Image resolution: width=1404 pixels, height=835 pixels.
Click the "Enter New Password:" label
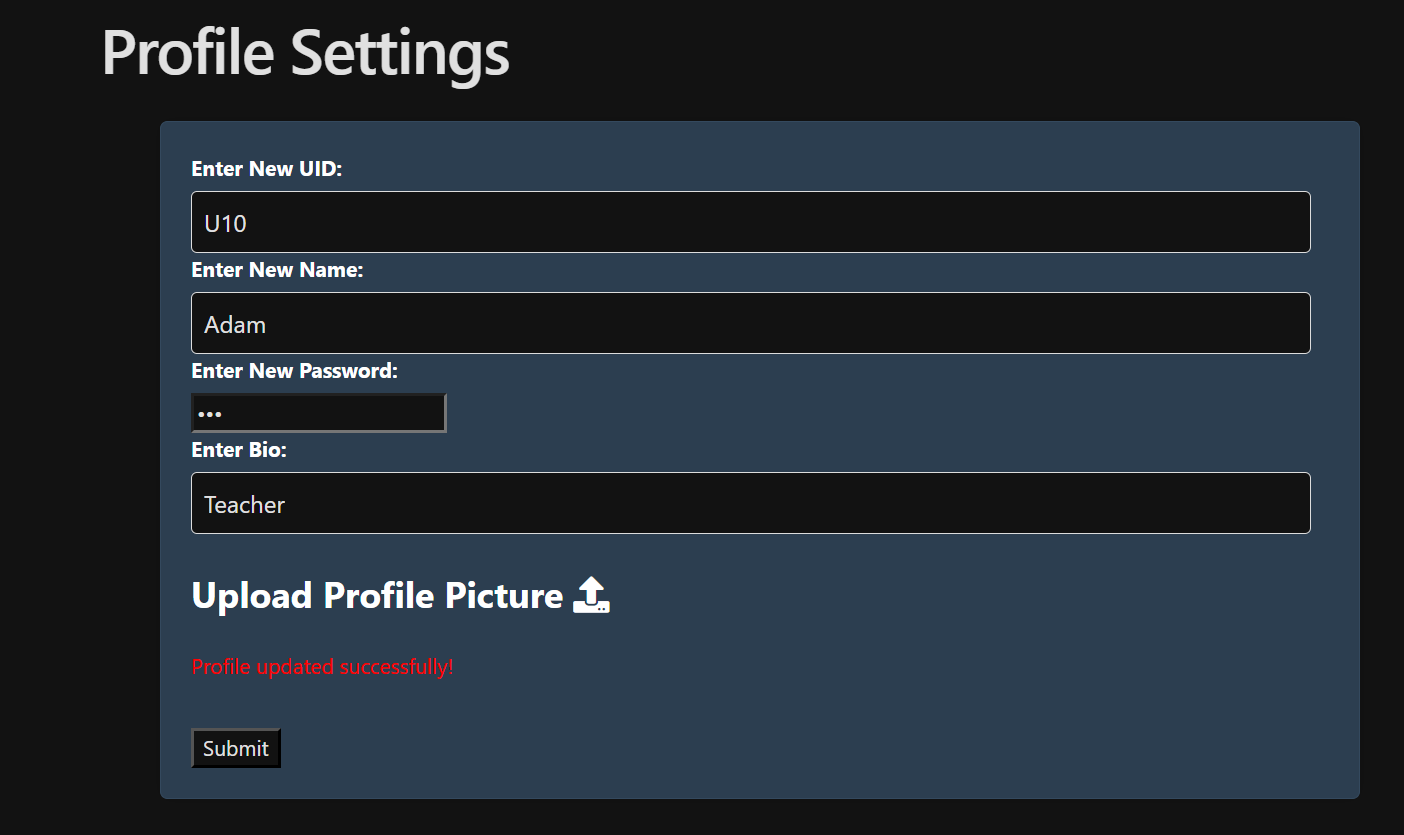click(x=294, y=371)
